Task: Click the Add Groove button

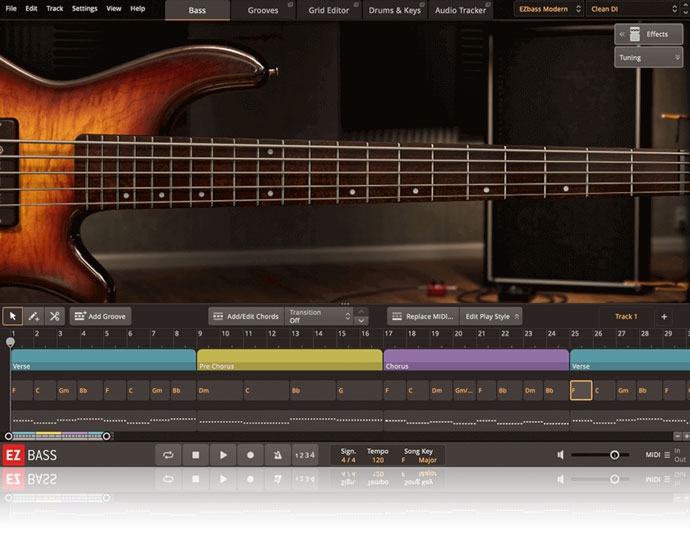Action: [100, 316]
